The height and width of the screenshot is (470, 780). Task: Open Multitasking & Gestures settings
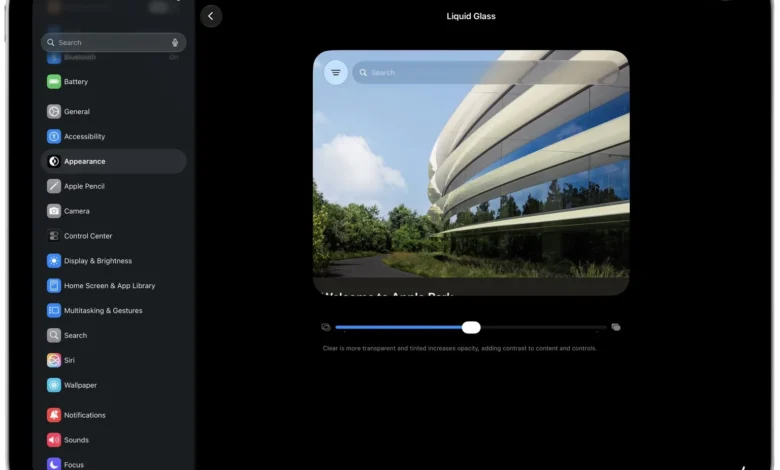click(113, 310)
